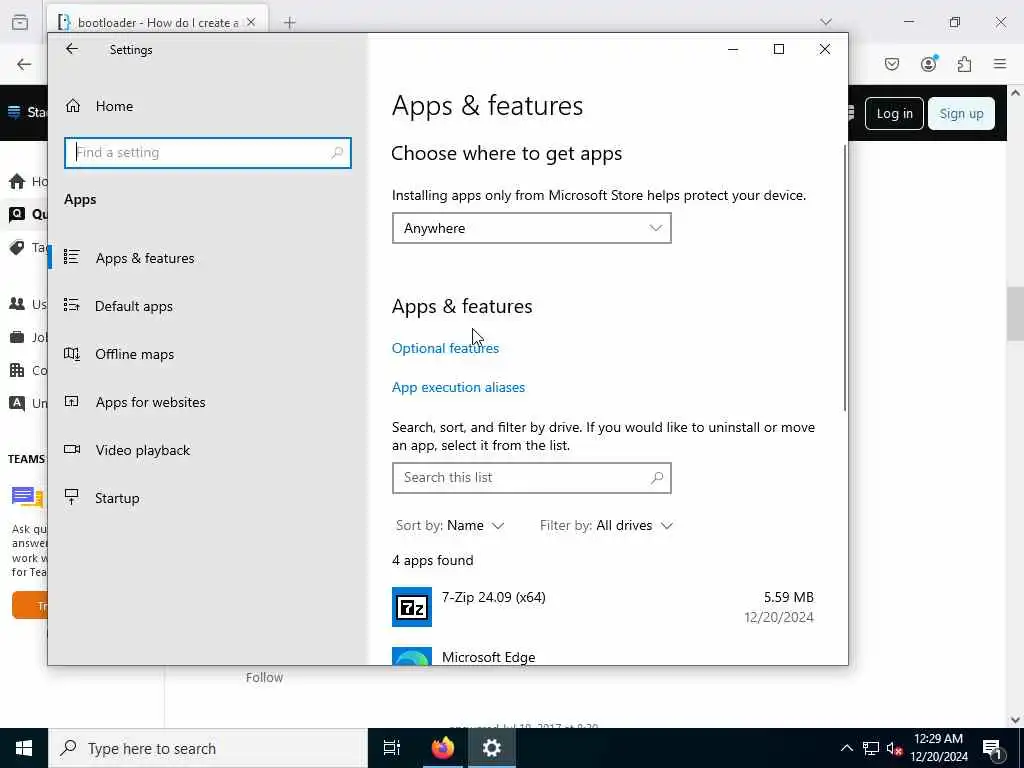Click Log in on browser page

tap(894, 114)
